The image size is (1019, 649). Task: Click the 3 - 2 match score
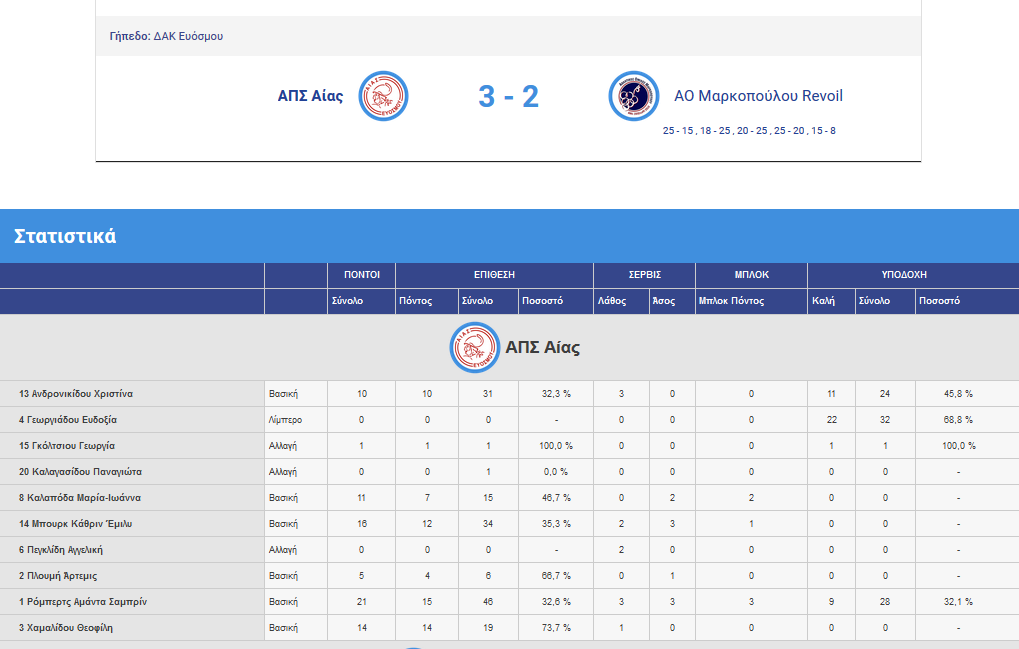coord(508,97)
